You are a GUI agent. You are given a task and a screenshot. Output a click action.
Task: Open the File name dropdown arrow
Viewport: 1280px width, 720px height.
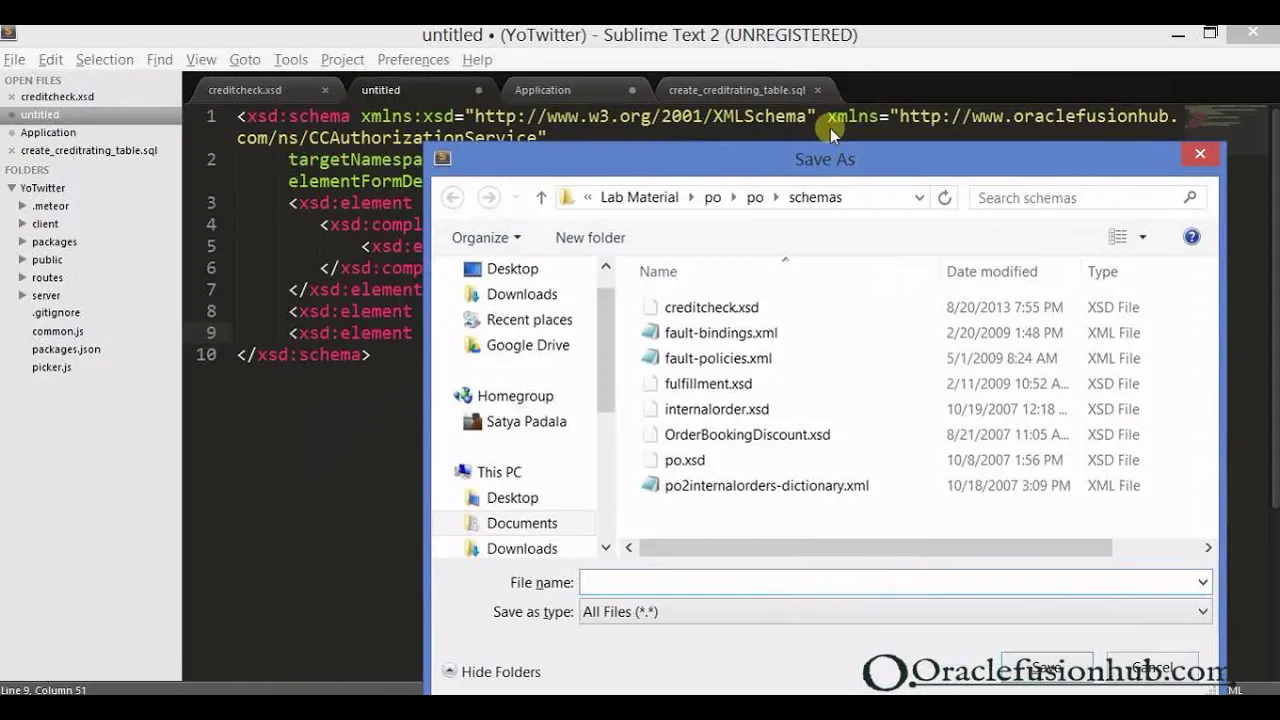[x=1202, y=582]
